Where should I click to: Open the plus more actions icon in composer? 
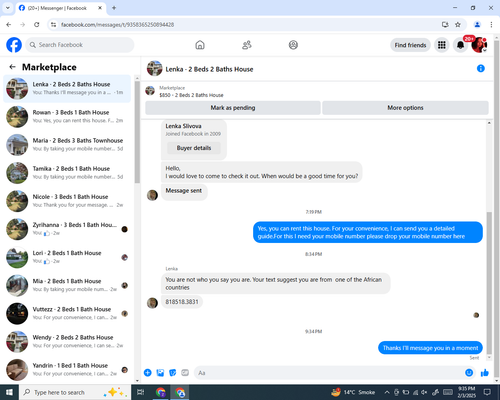click(148, 373)
